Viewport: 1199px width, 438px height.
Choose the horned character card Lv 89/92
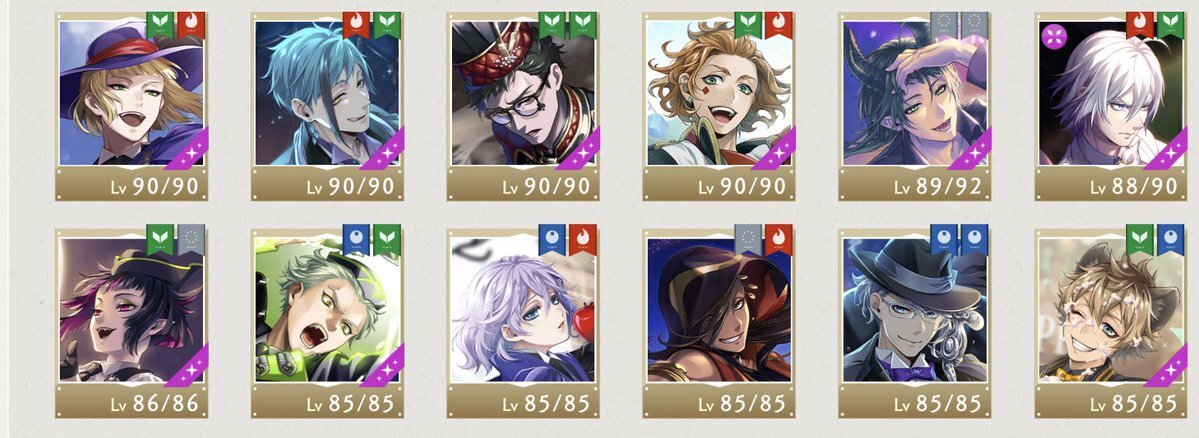(x=915, y=107)
